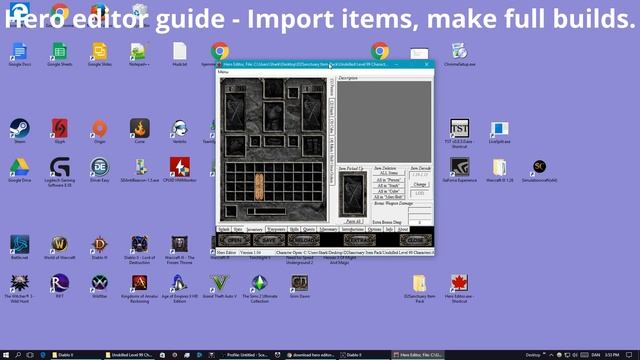Open taskbar search magnifier

[x=18, y=355]
